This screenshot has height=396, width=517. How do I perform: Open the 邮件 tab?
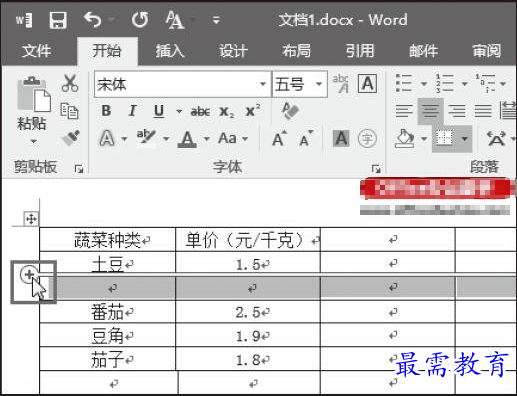[423, 51]
